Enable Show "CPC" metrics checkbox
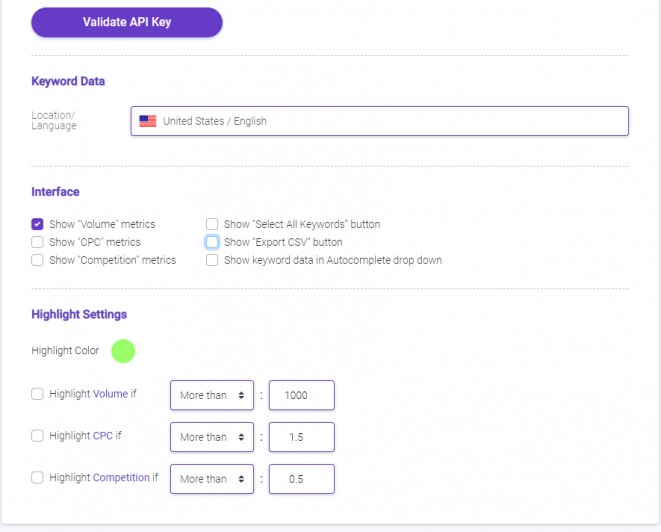 click(37, 242)
